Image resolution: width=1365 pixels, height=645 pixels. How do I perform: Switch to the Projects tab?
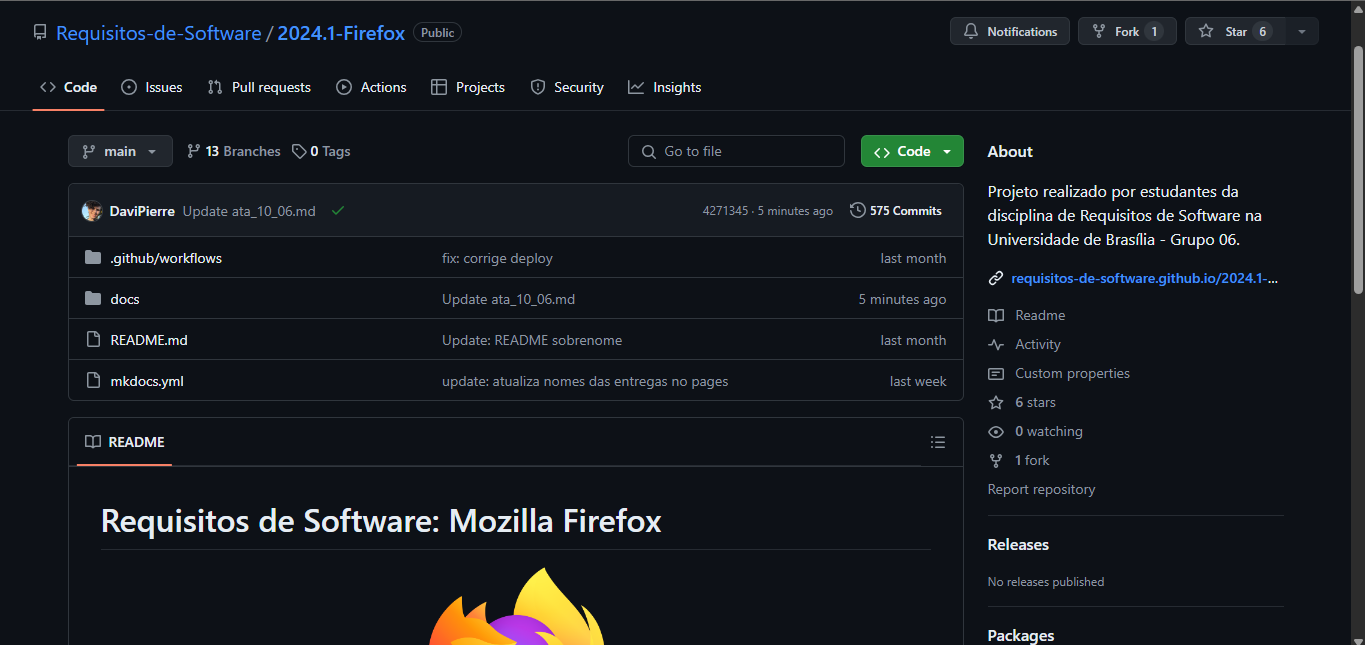click(x=467, y=87)
